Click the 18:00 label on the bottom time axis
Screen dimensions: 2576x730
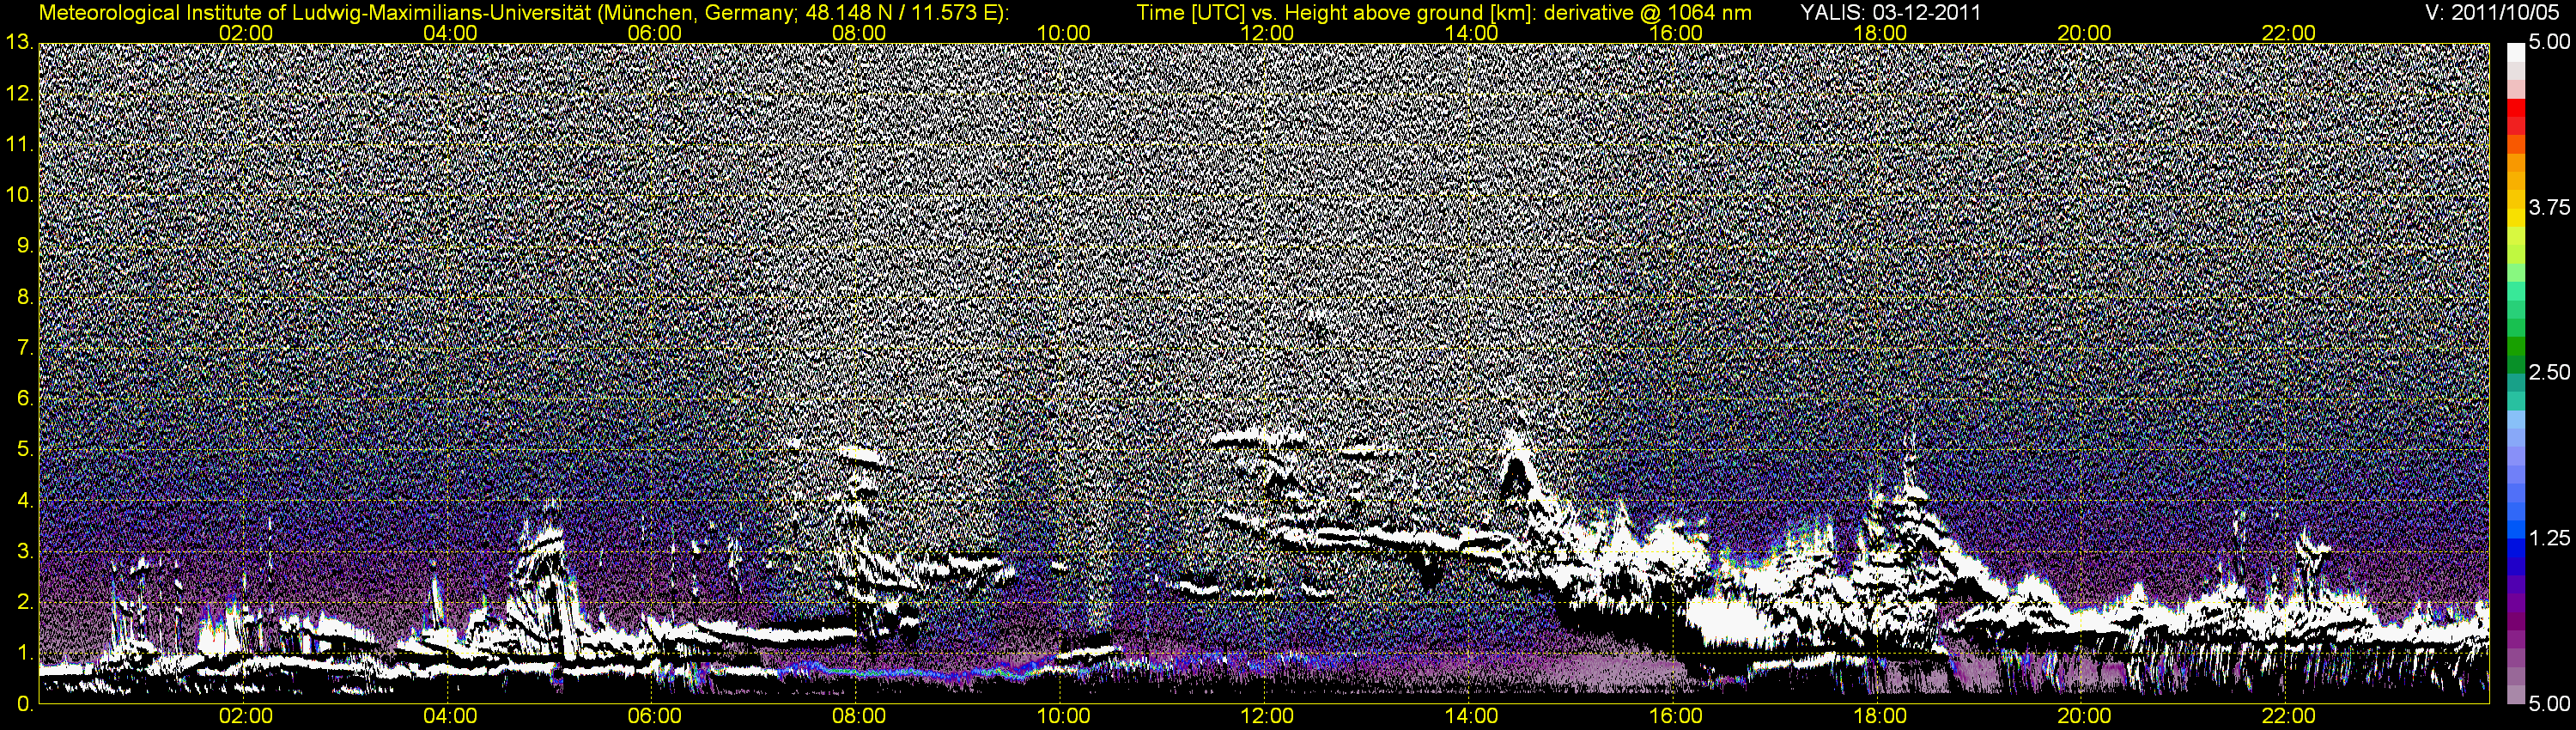click(x=1880, y=716)
